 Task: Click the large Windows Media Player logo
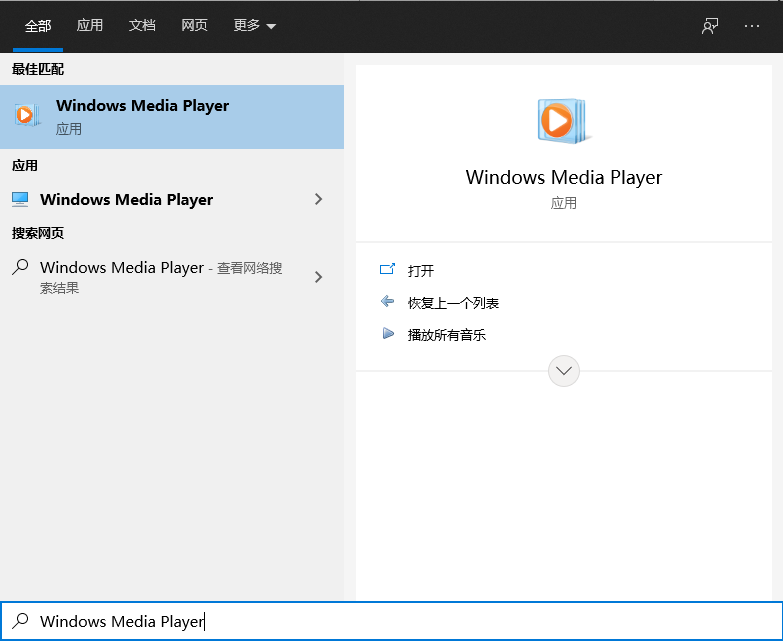click(x=563, y=121)
